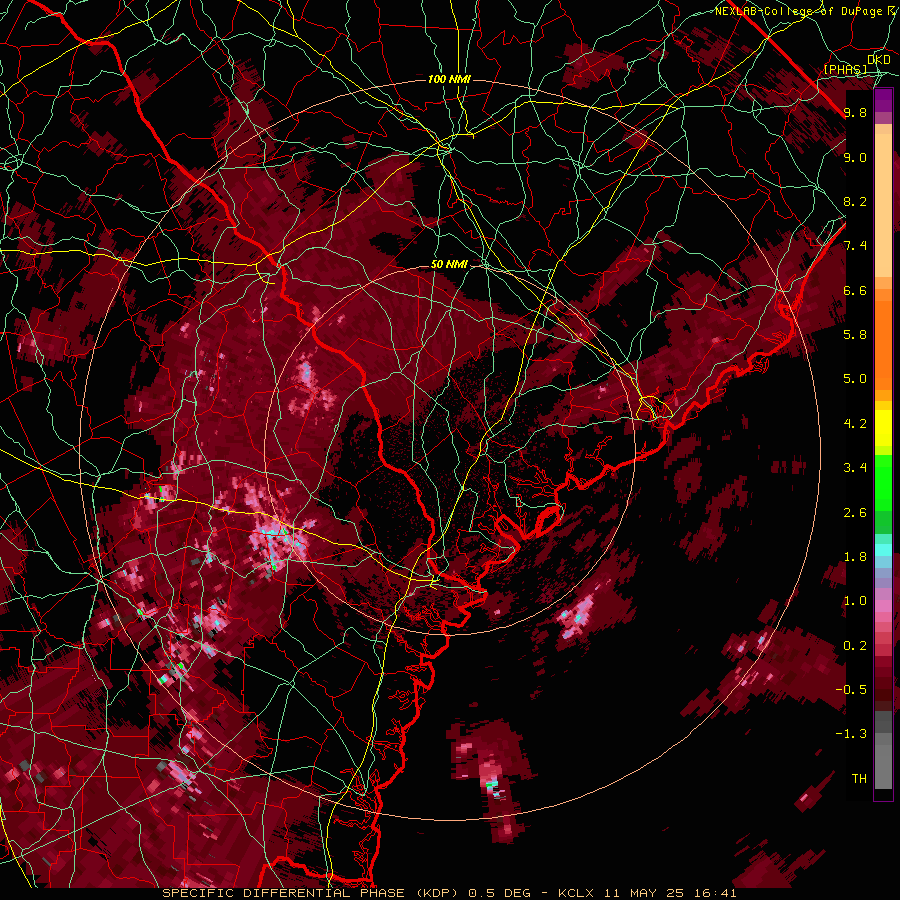Click the "[PHAS]" label above the color scale

pyautogui.click(x=845, y=69)
